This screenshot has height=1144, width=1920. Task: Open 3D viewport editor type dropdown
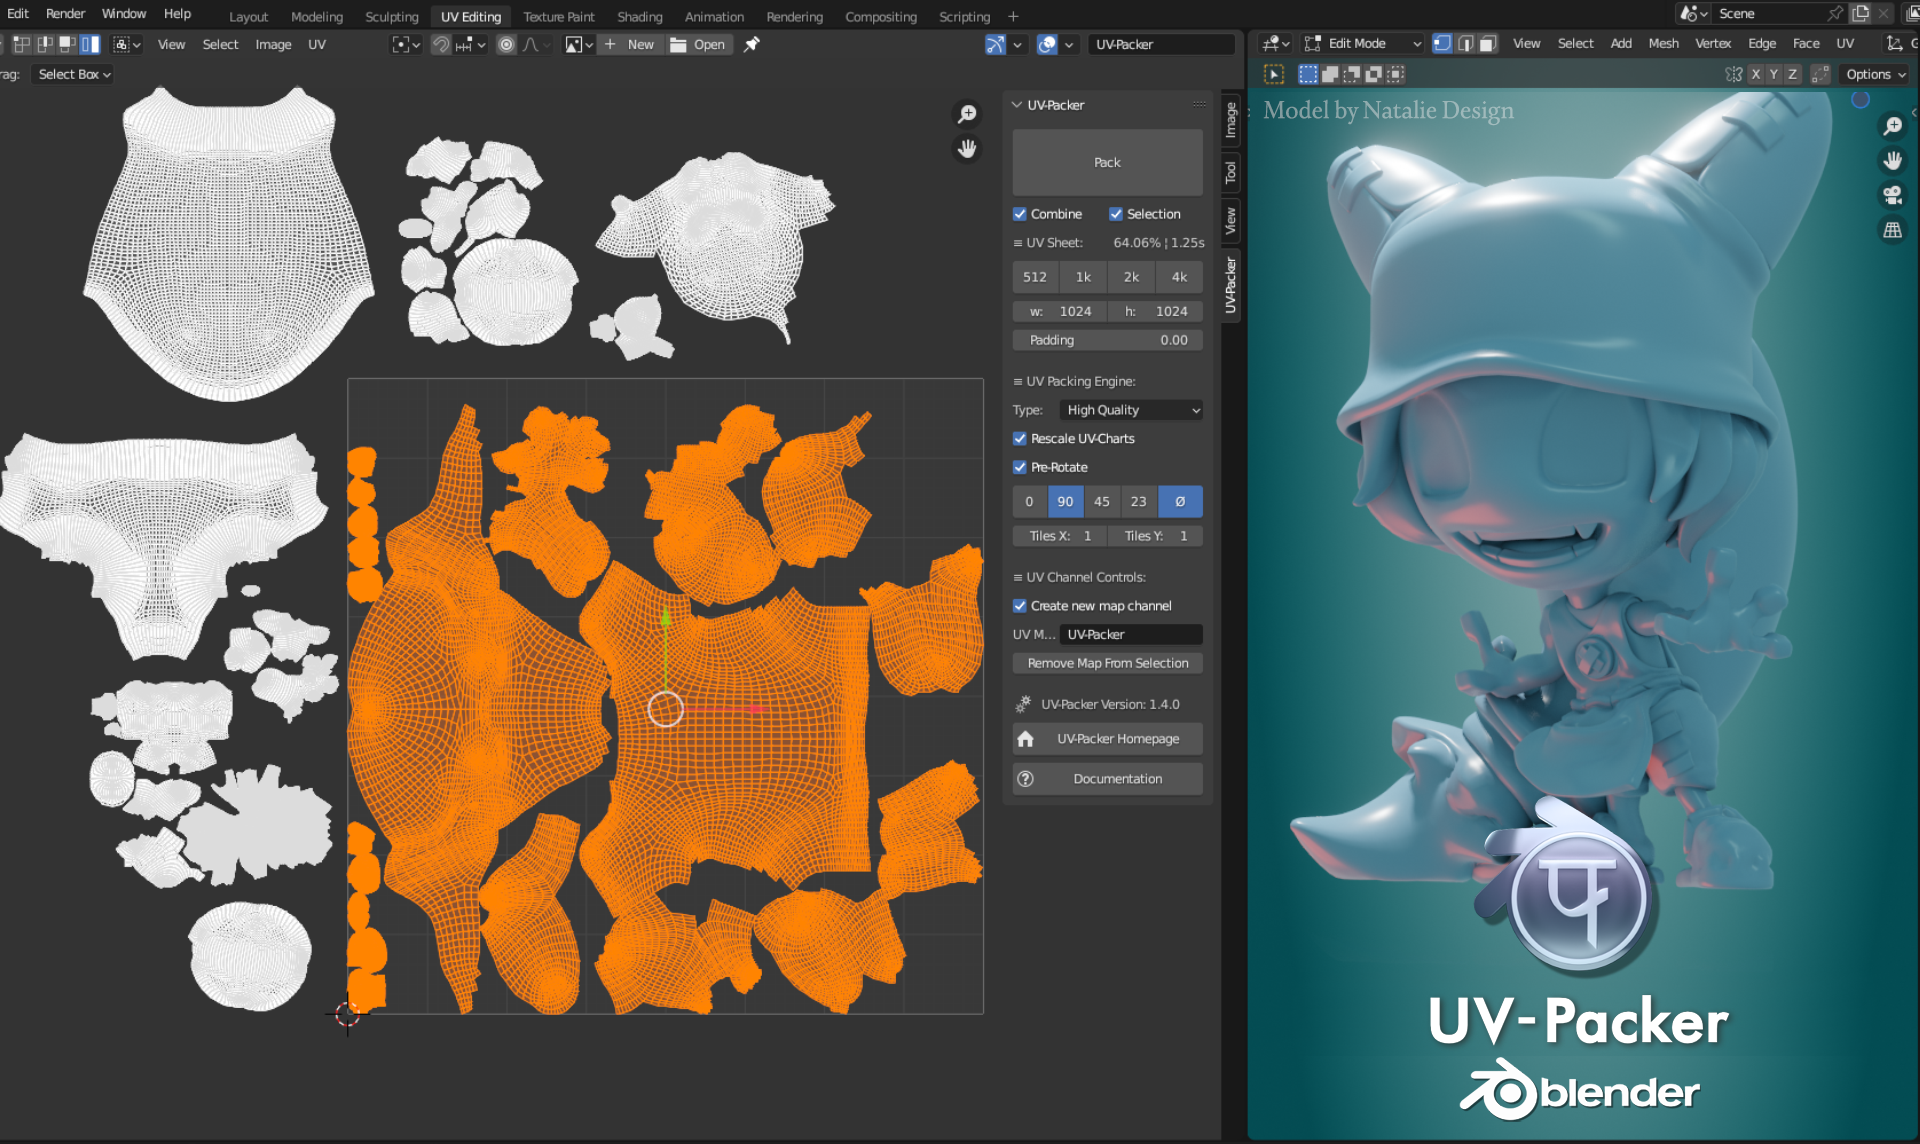tap(1276, 43)
